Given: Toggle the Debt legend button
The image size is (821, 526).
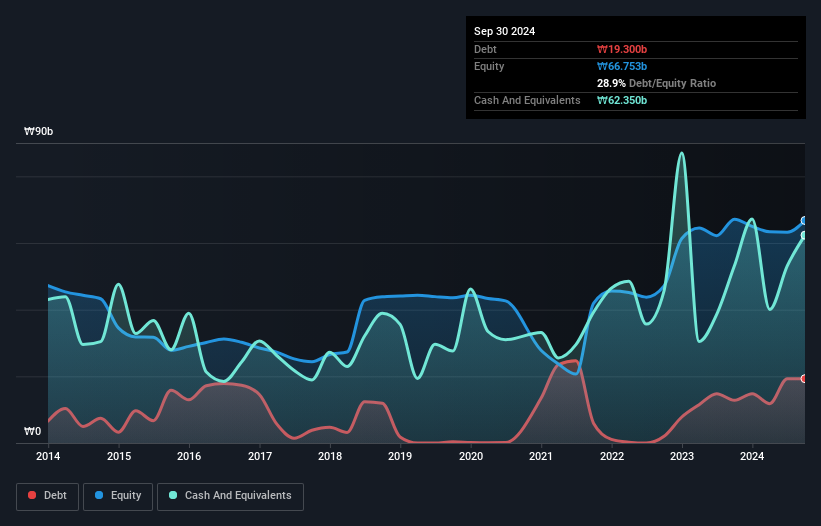Looking at the screenshot, I should [x=48, y=496].
